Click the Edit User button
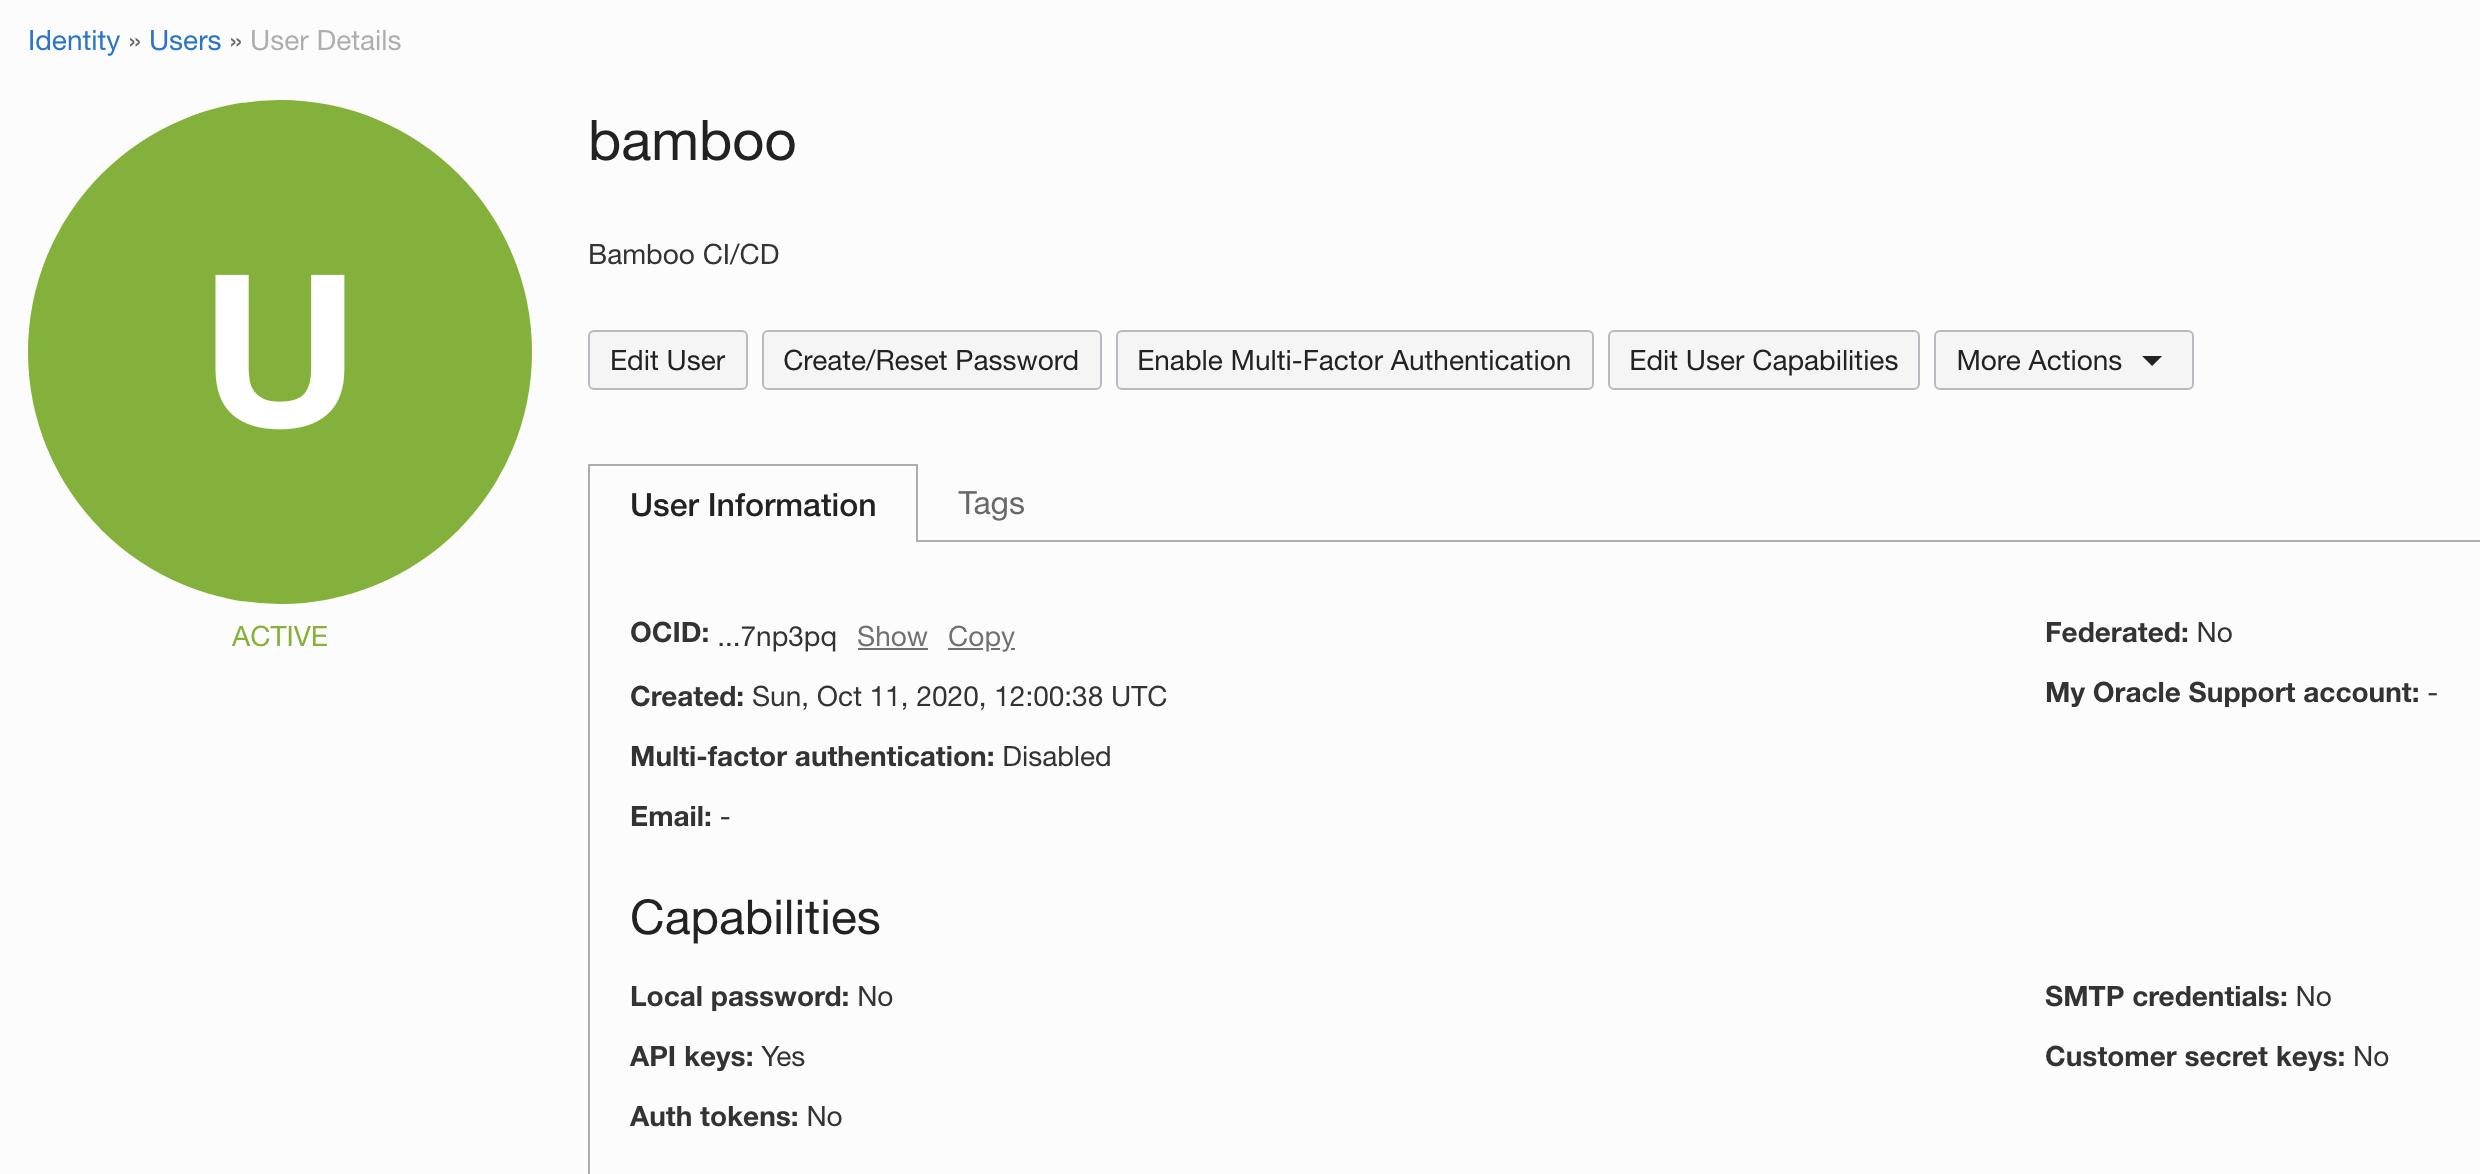This screenshot has width=2480, height=1174. 667,360
